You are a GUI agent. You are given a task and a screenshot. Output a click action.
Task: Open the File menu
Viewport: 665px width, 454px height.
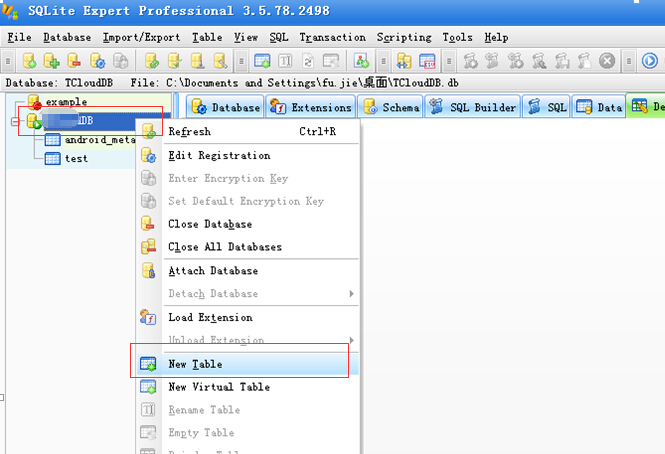point(19,37)
